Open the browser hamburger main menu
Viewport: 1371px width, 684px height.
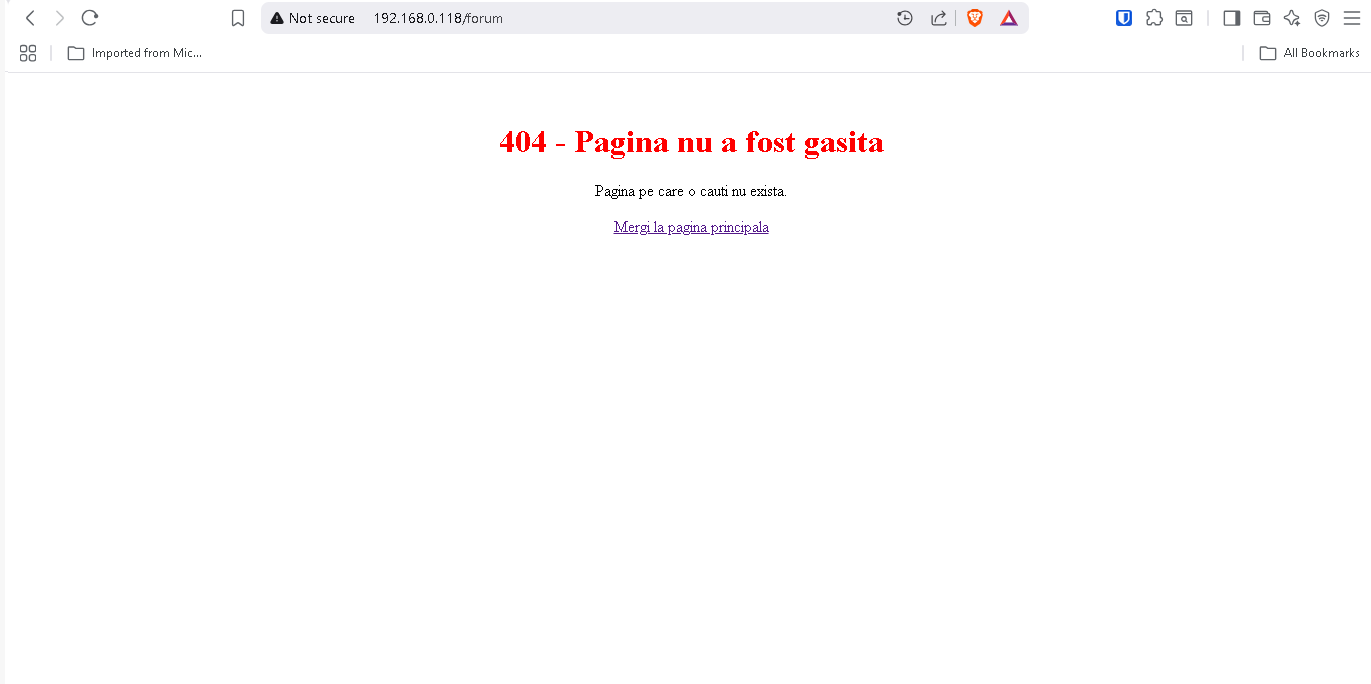click(1352, 18)
